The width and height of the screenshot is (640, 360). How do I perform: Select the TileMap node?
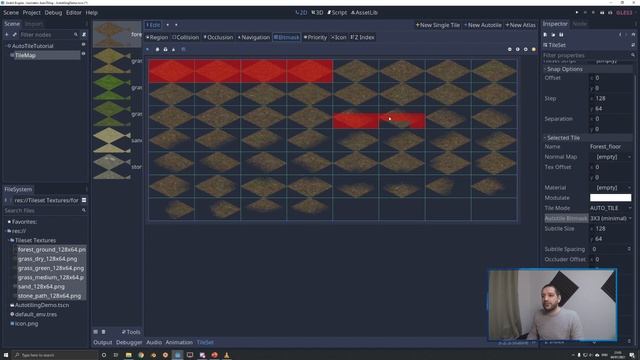tap(25, 55)
